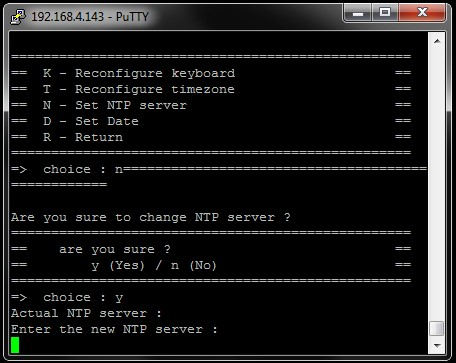This screenshot has width=456, height=363.
Task: Click the 'Actual NTP server :' line
Action: tap(86, 313)
